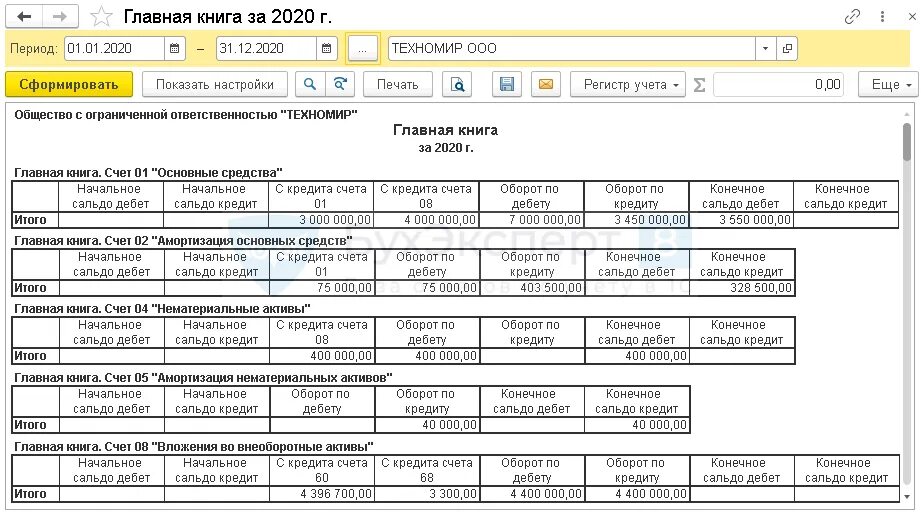
Task: Open the organization card with the open icon
Action: 787,49
